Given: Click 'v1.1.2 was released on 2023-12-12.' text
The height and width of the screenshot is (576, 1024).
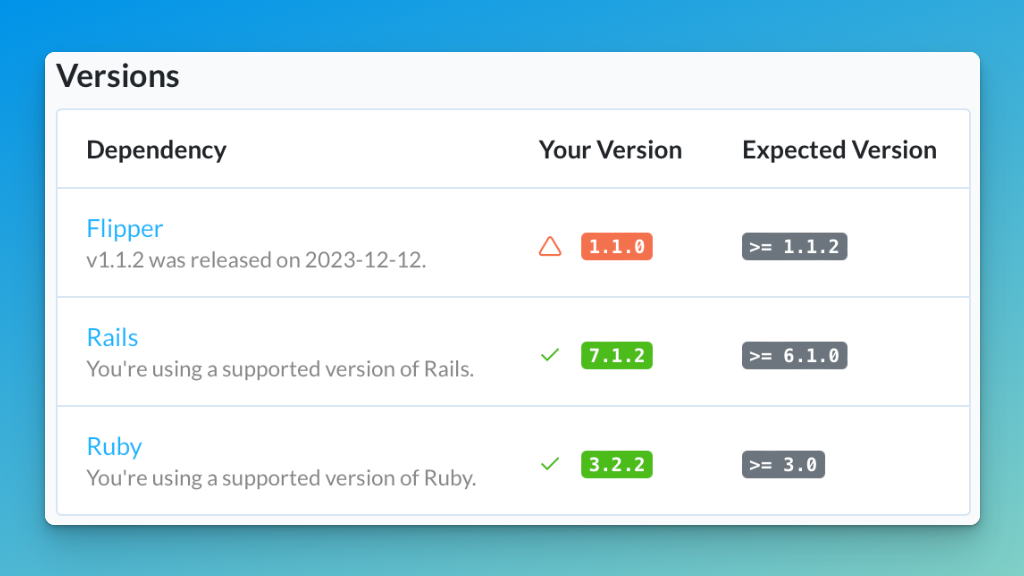Looking at the screenshot, I should click(256, 260).
